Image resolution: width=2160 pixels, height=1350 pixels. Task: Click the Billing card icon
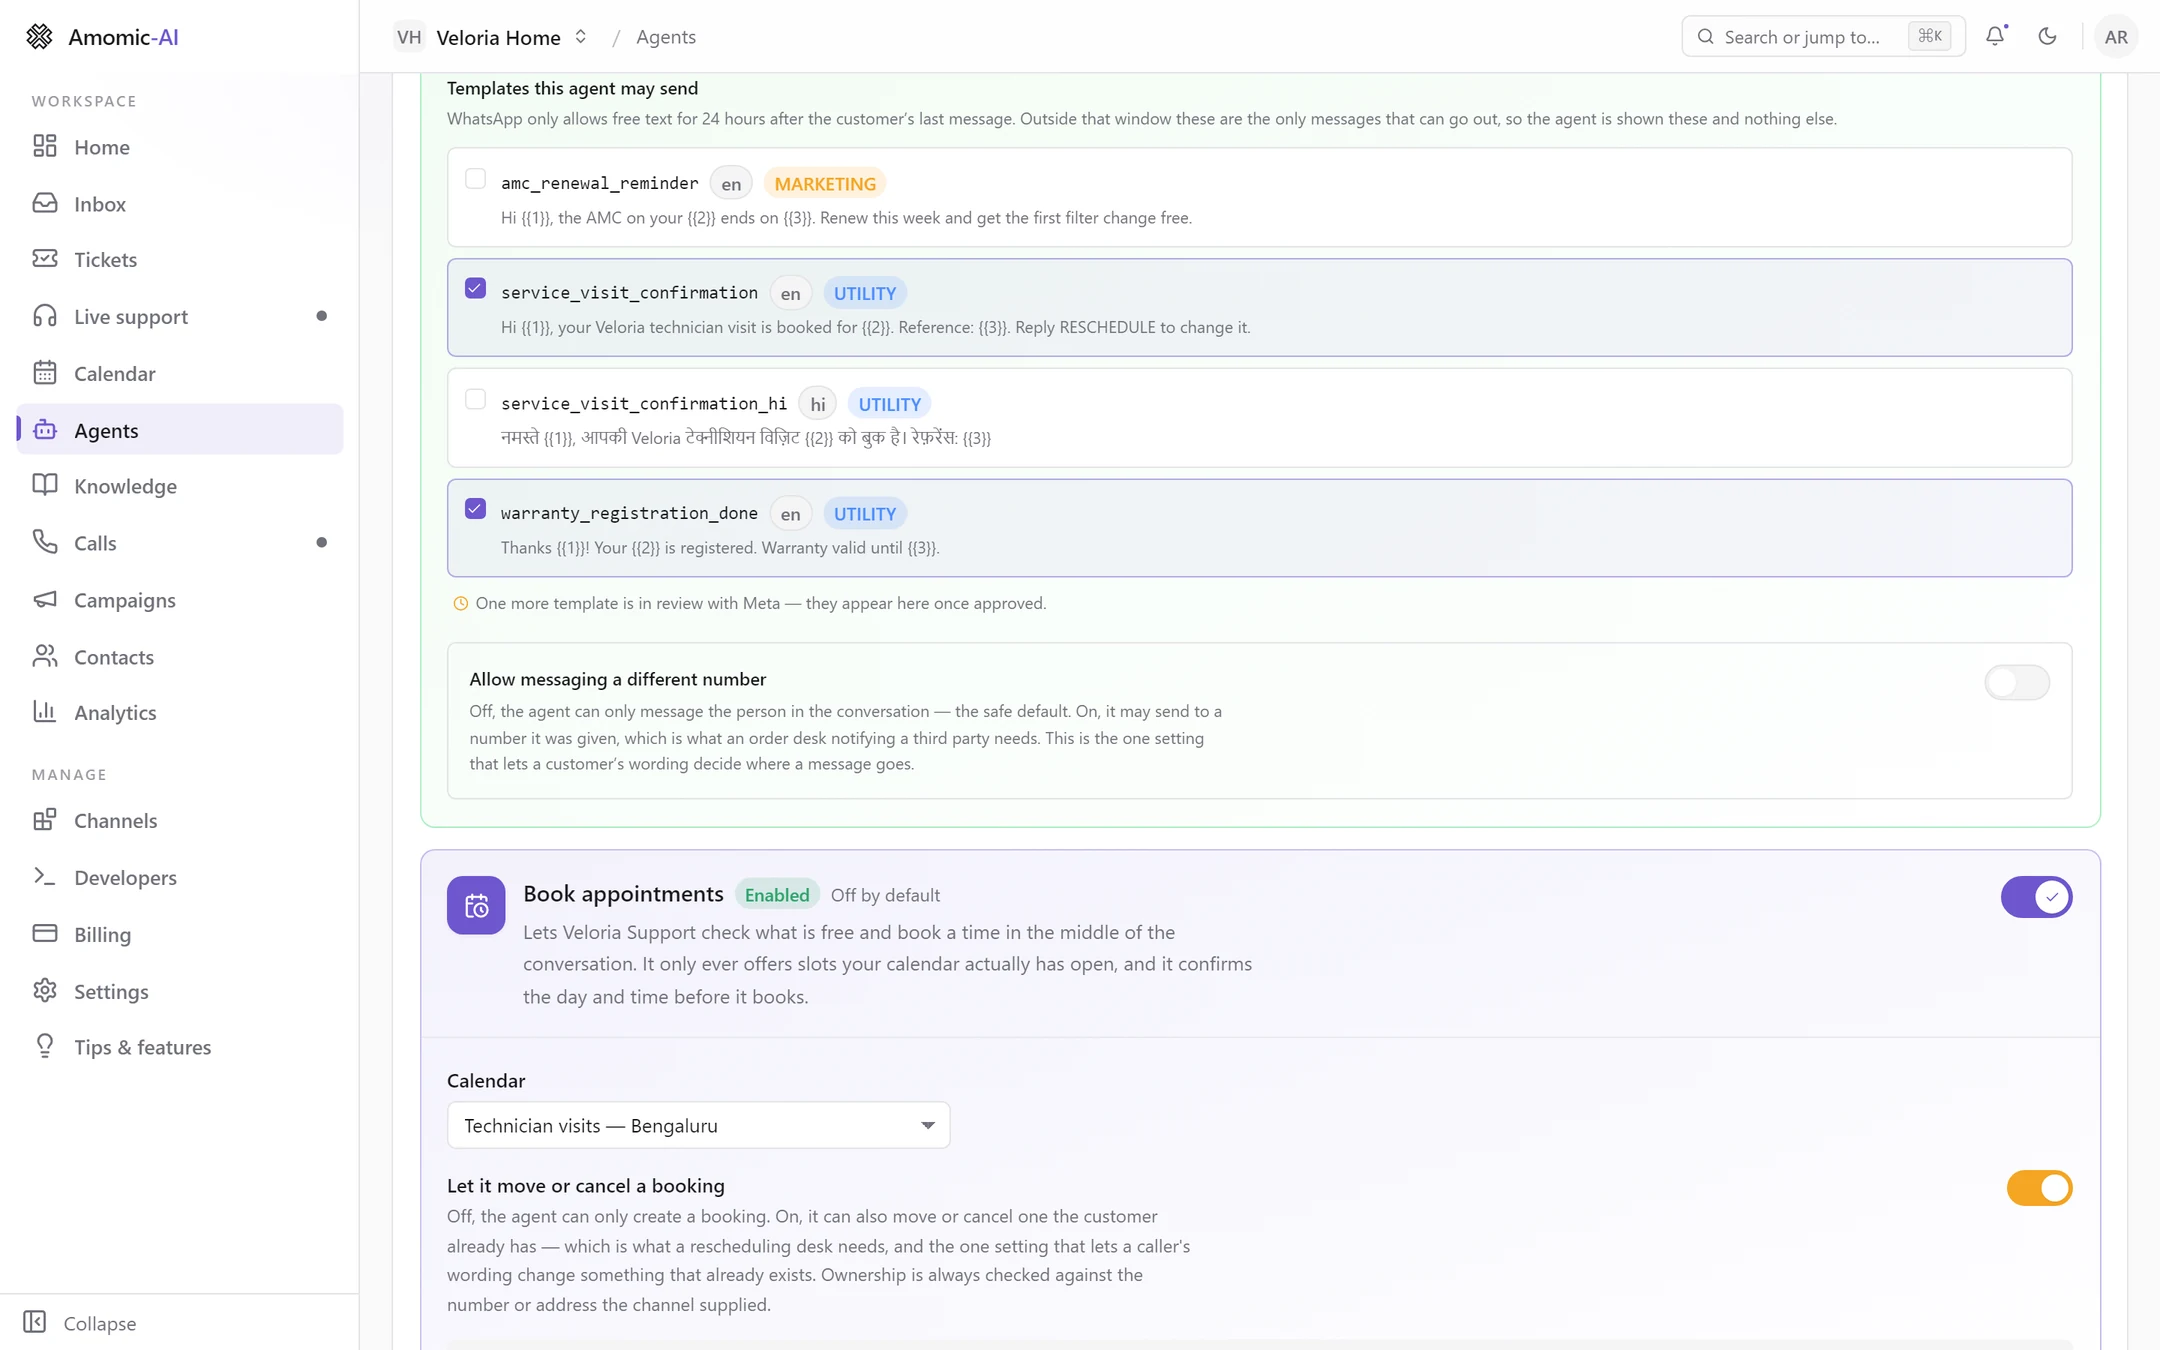45,933
